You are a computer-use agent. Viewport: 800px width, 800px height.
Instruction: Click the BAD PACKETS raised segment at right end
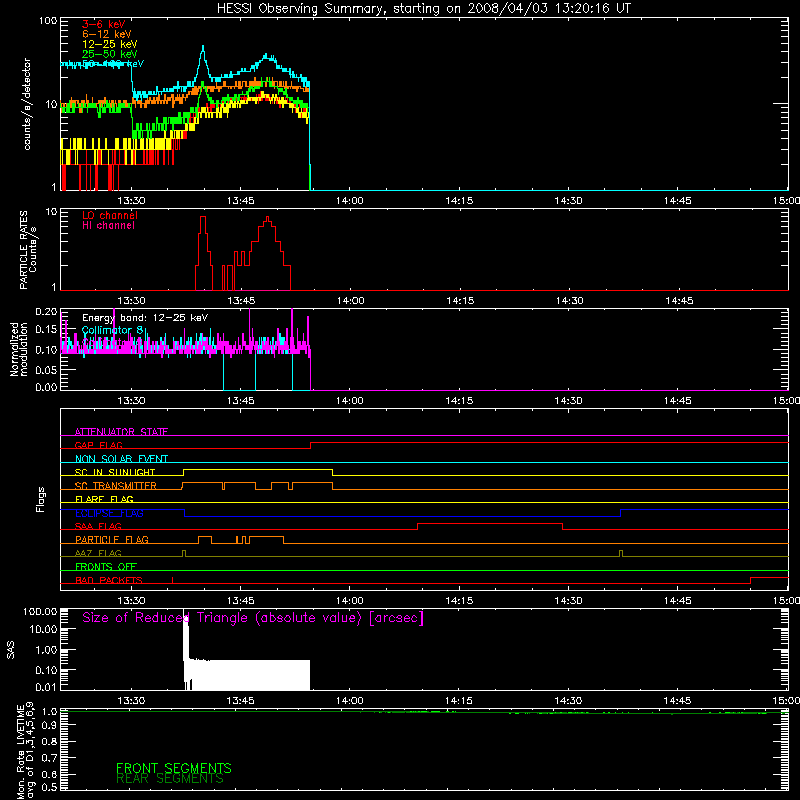(769, 578)
